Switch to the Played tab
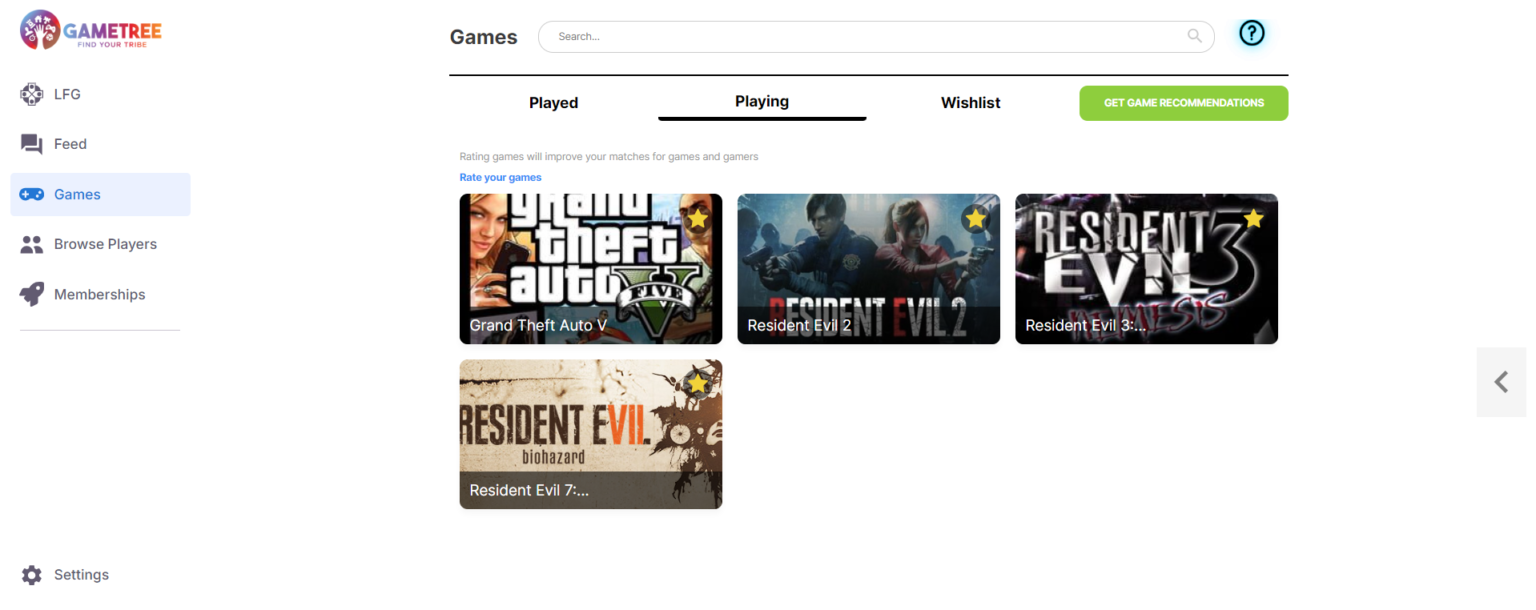 [x=553, y=102]
